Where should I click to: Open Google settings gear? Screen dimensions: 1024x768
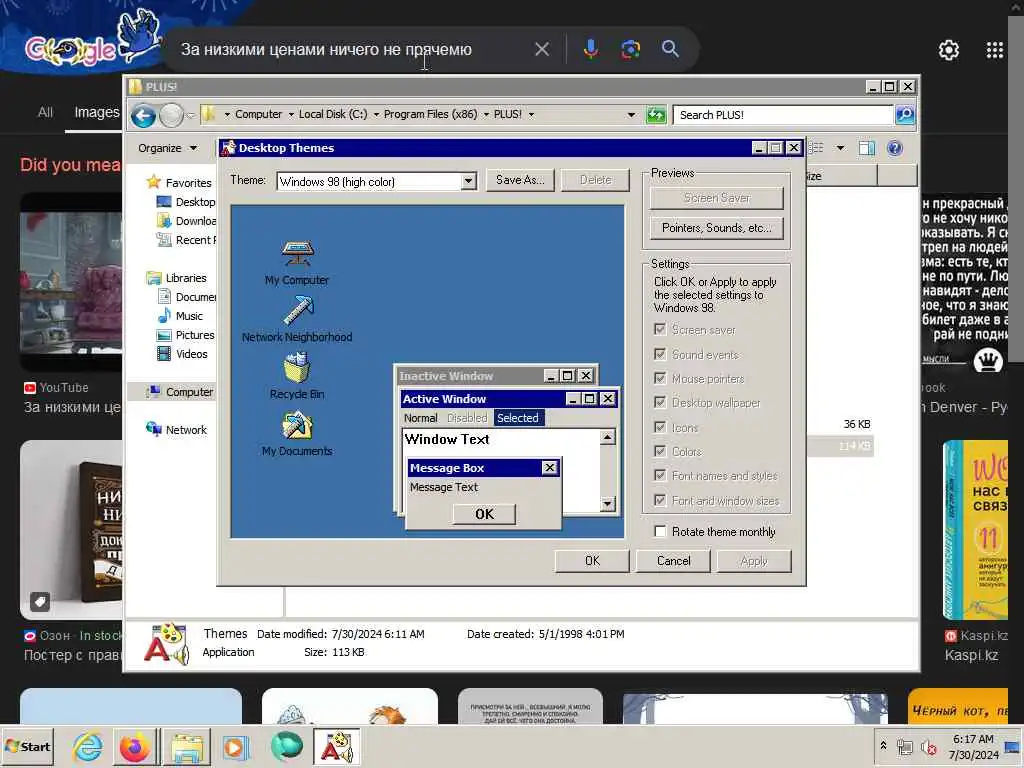point(948,50)
